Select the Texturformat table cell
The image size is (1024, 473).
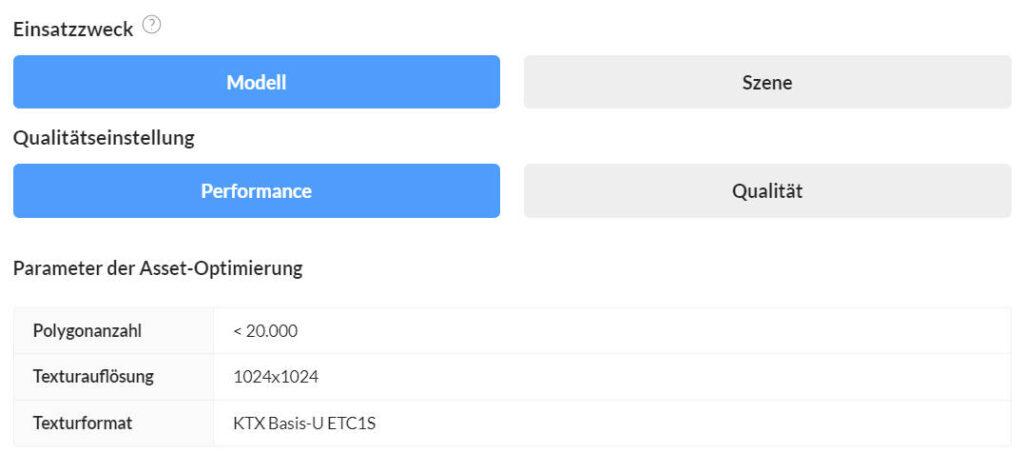(x=82, y=423)
